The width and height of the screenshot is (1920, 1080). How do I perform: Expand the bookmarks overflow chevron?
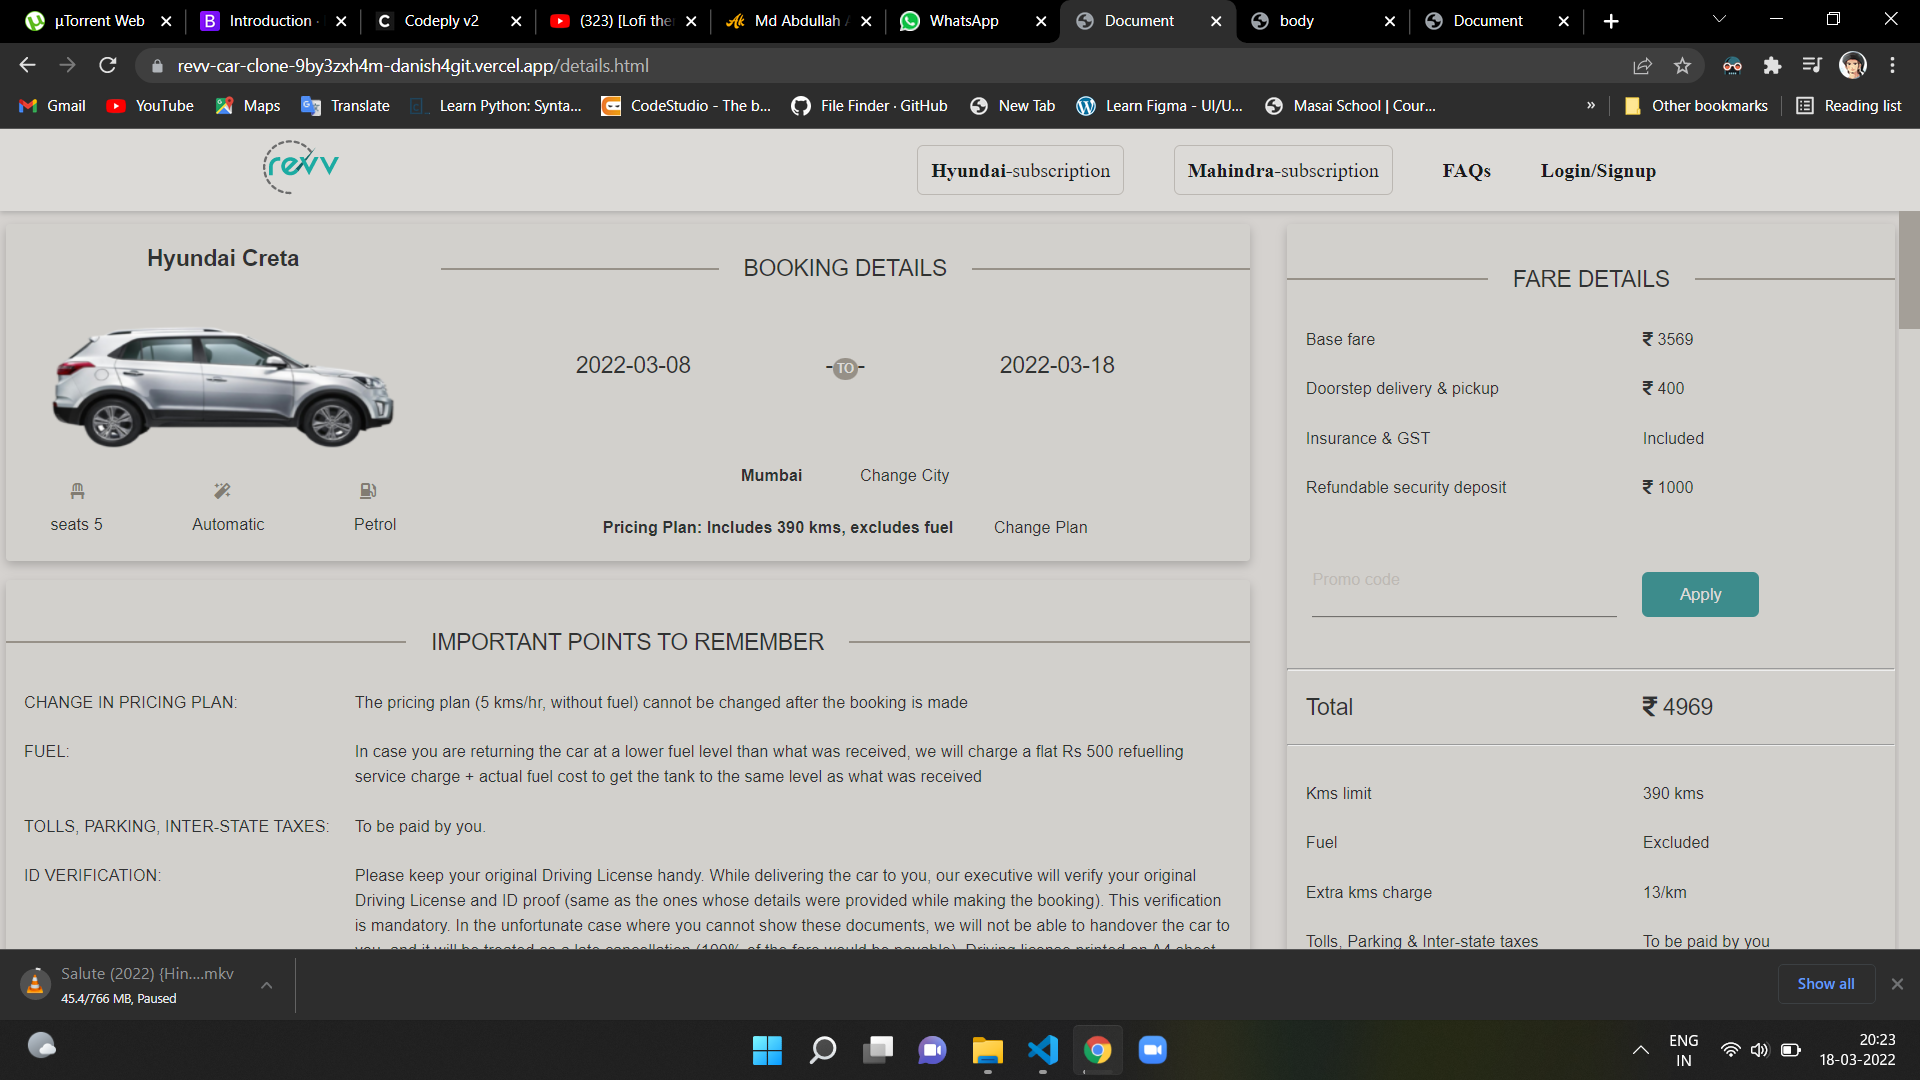tap(1591, 106)
